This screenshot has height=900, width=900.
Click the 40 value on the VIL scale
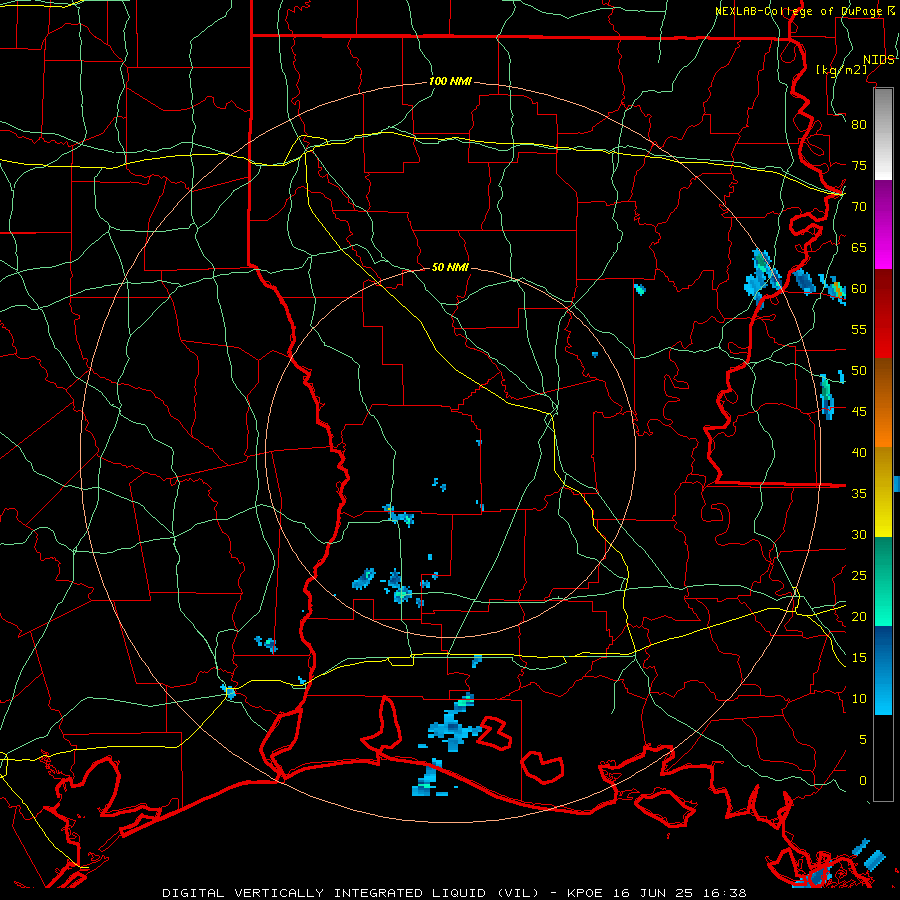point(859,452)
